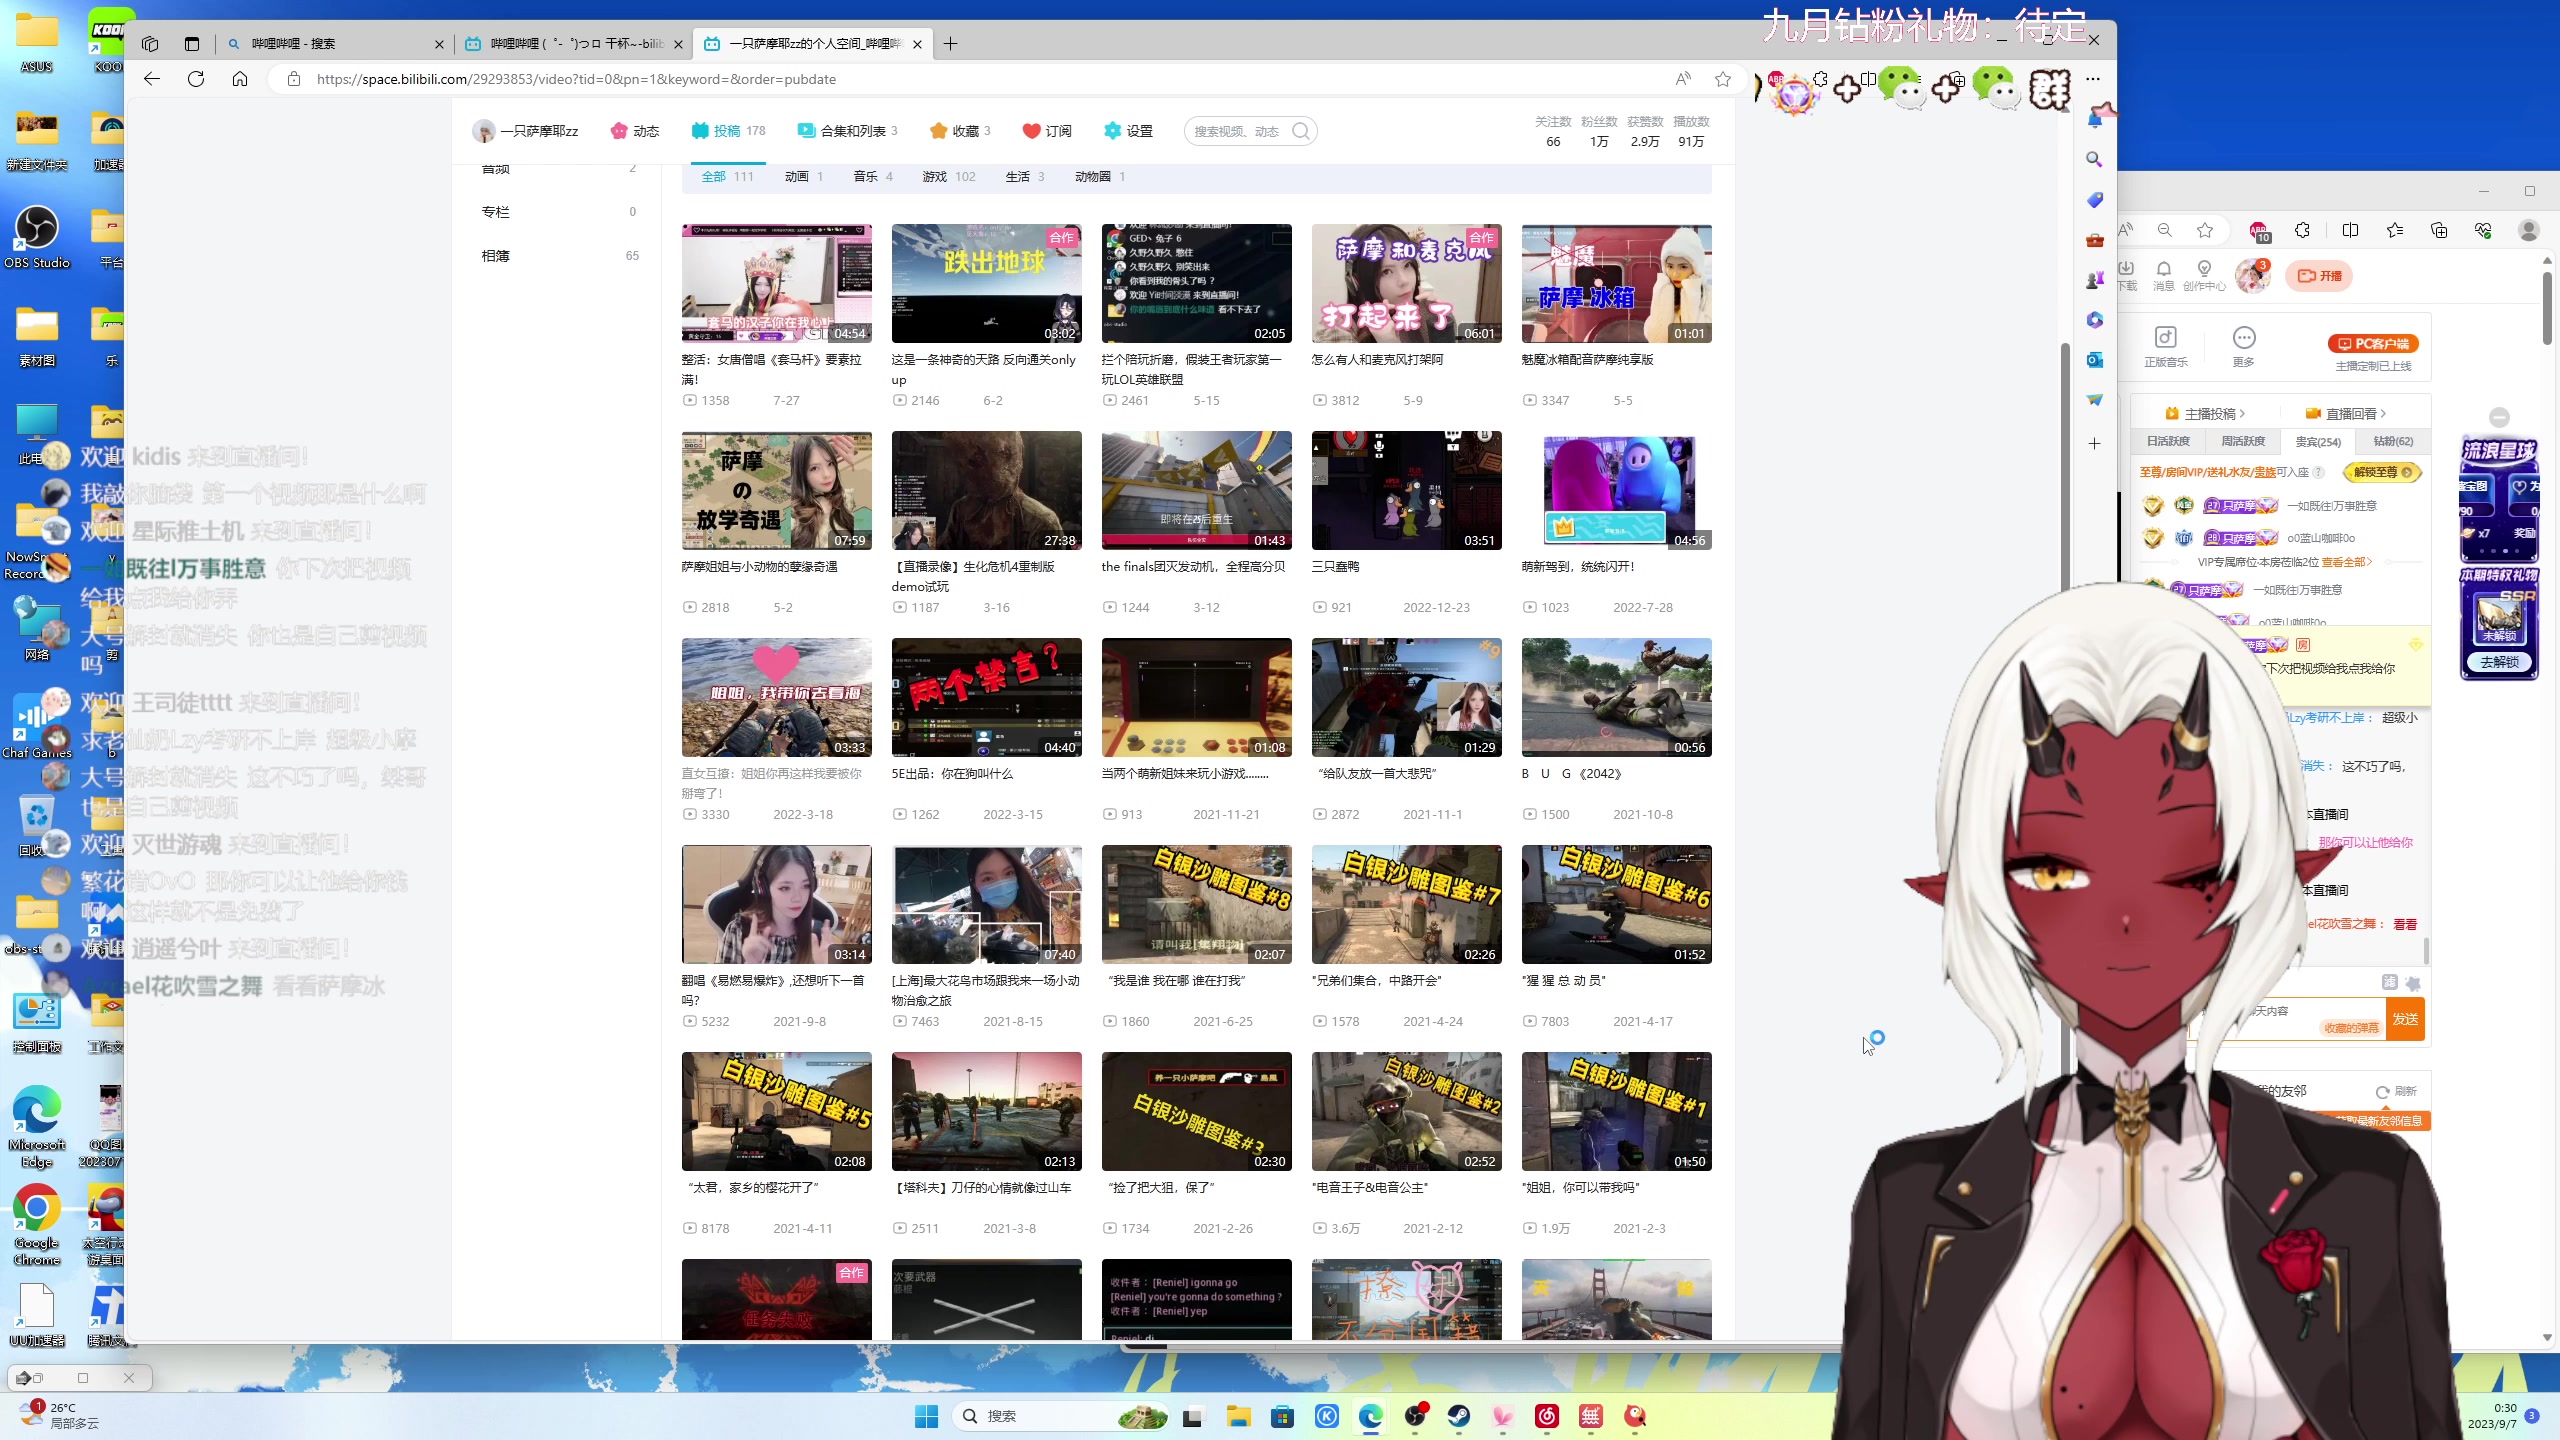
Task: Click 刷新 refresh link in live panel
Action: click(x=2397, y=1091)
